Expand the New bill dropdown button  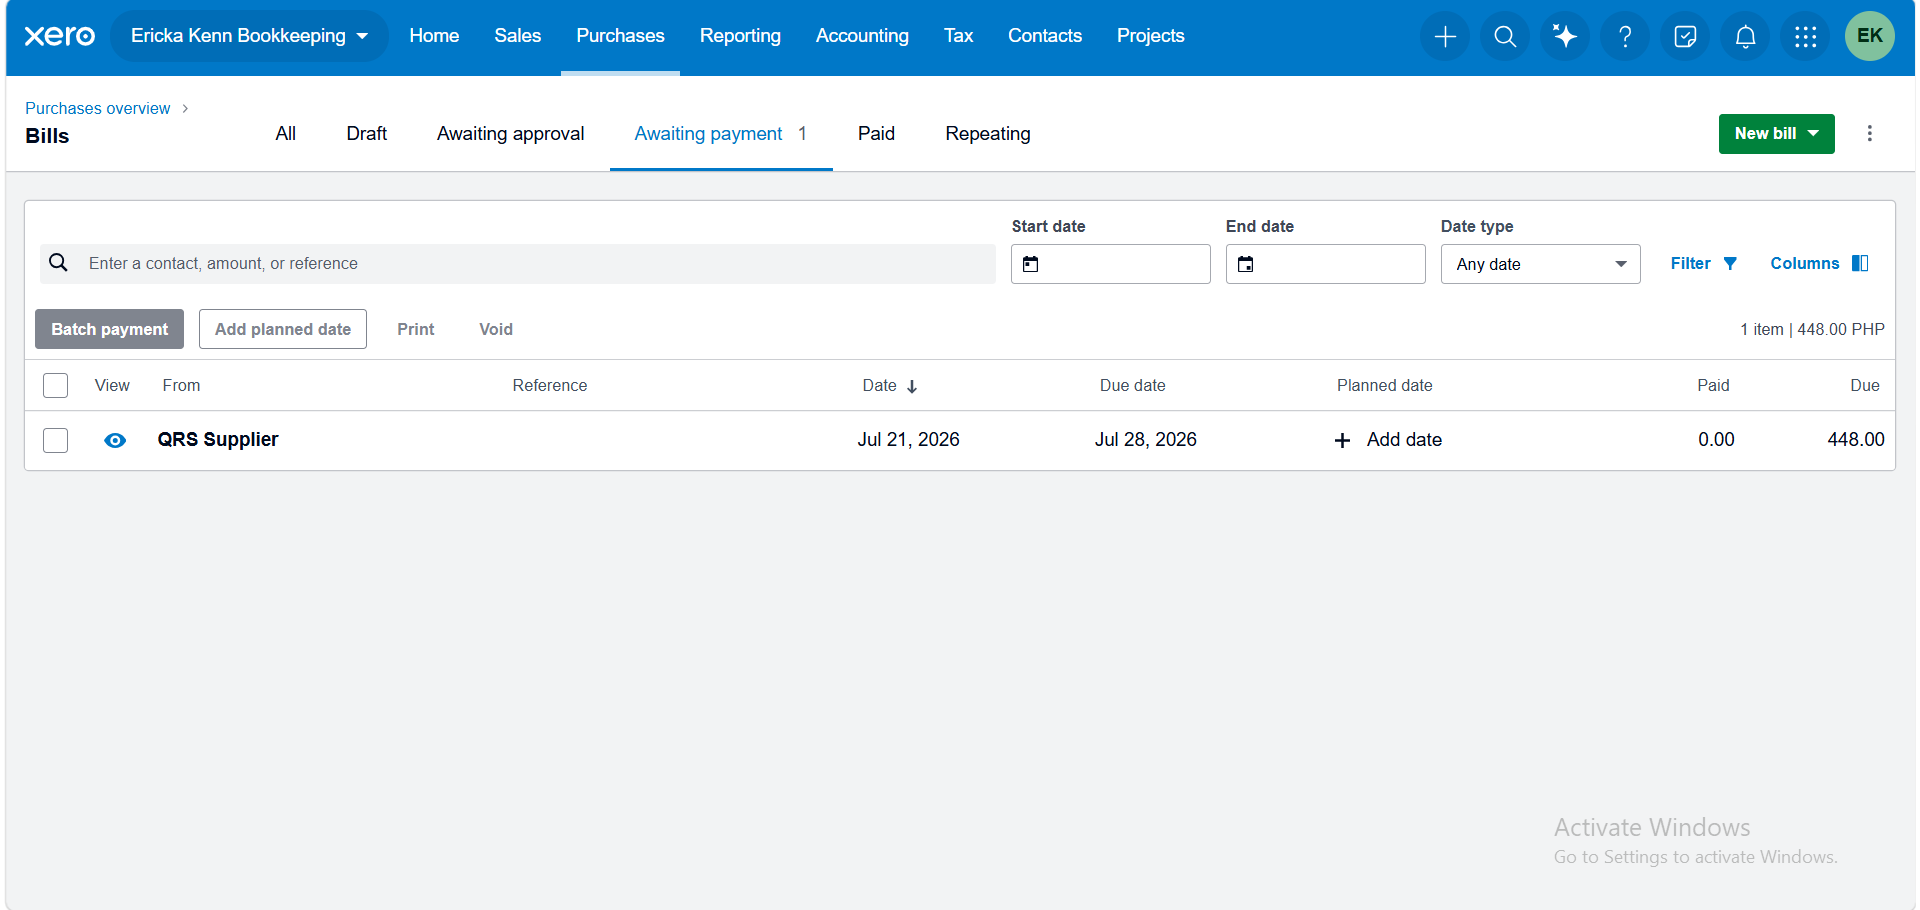click(x=1776, y=134)
